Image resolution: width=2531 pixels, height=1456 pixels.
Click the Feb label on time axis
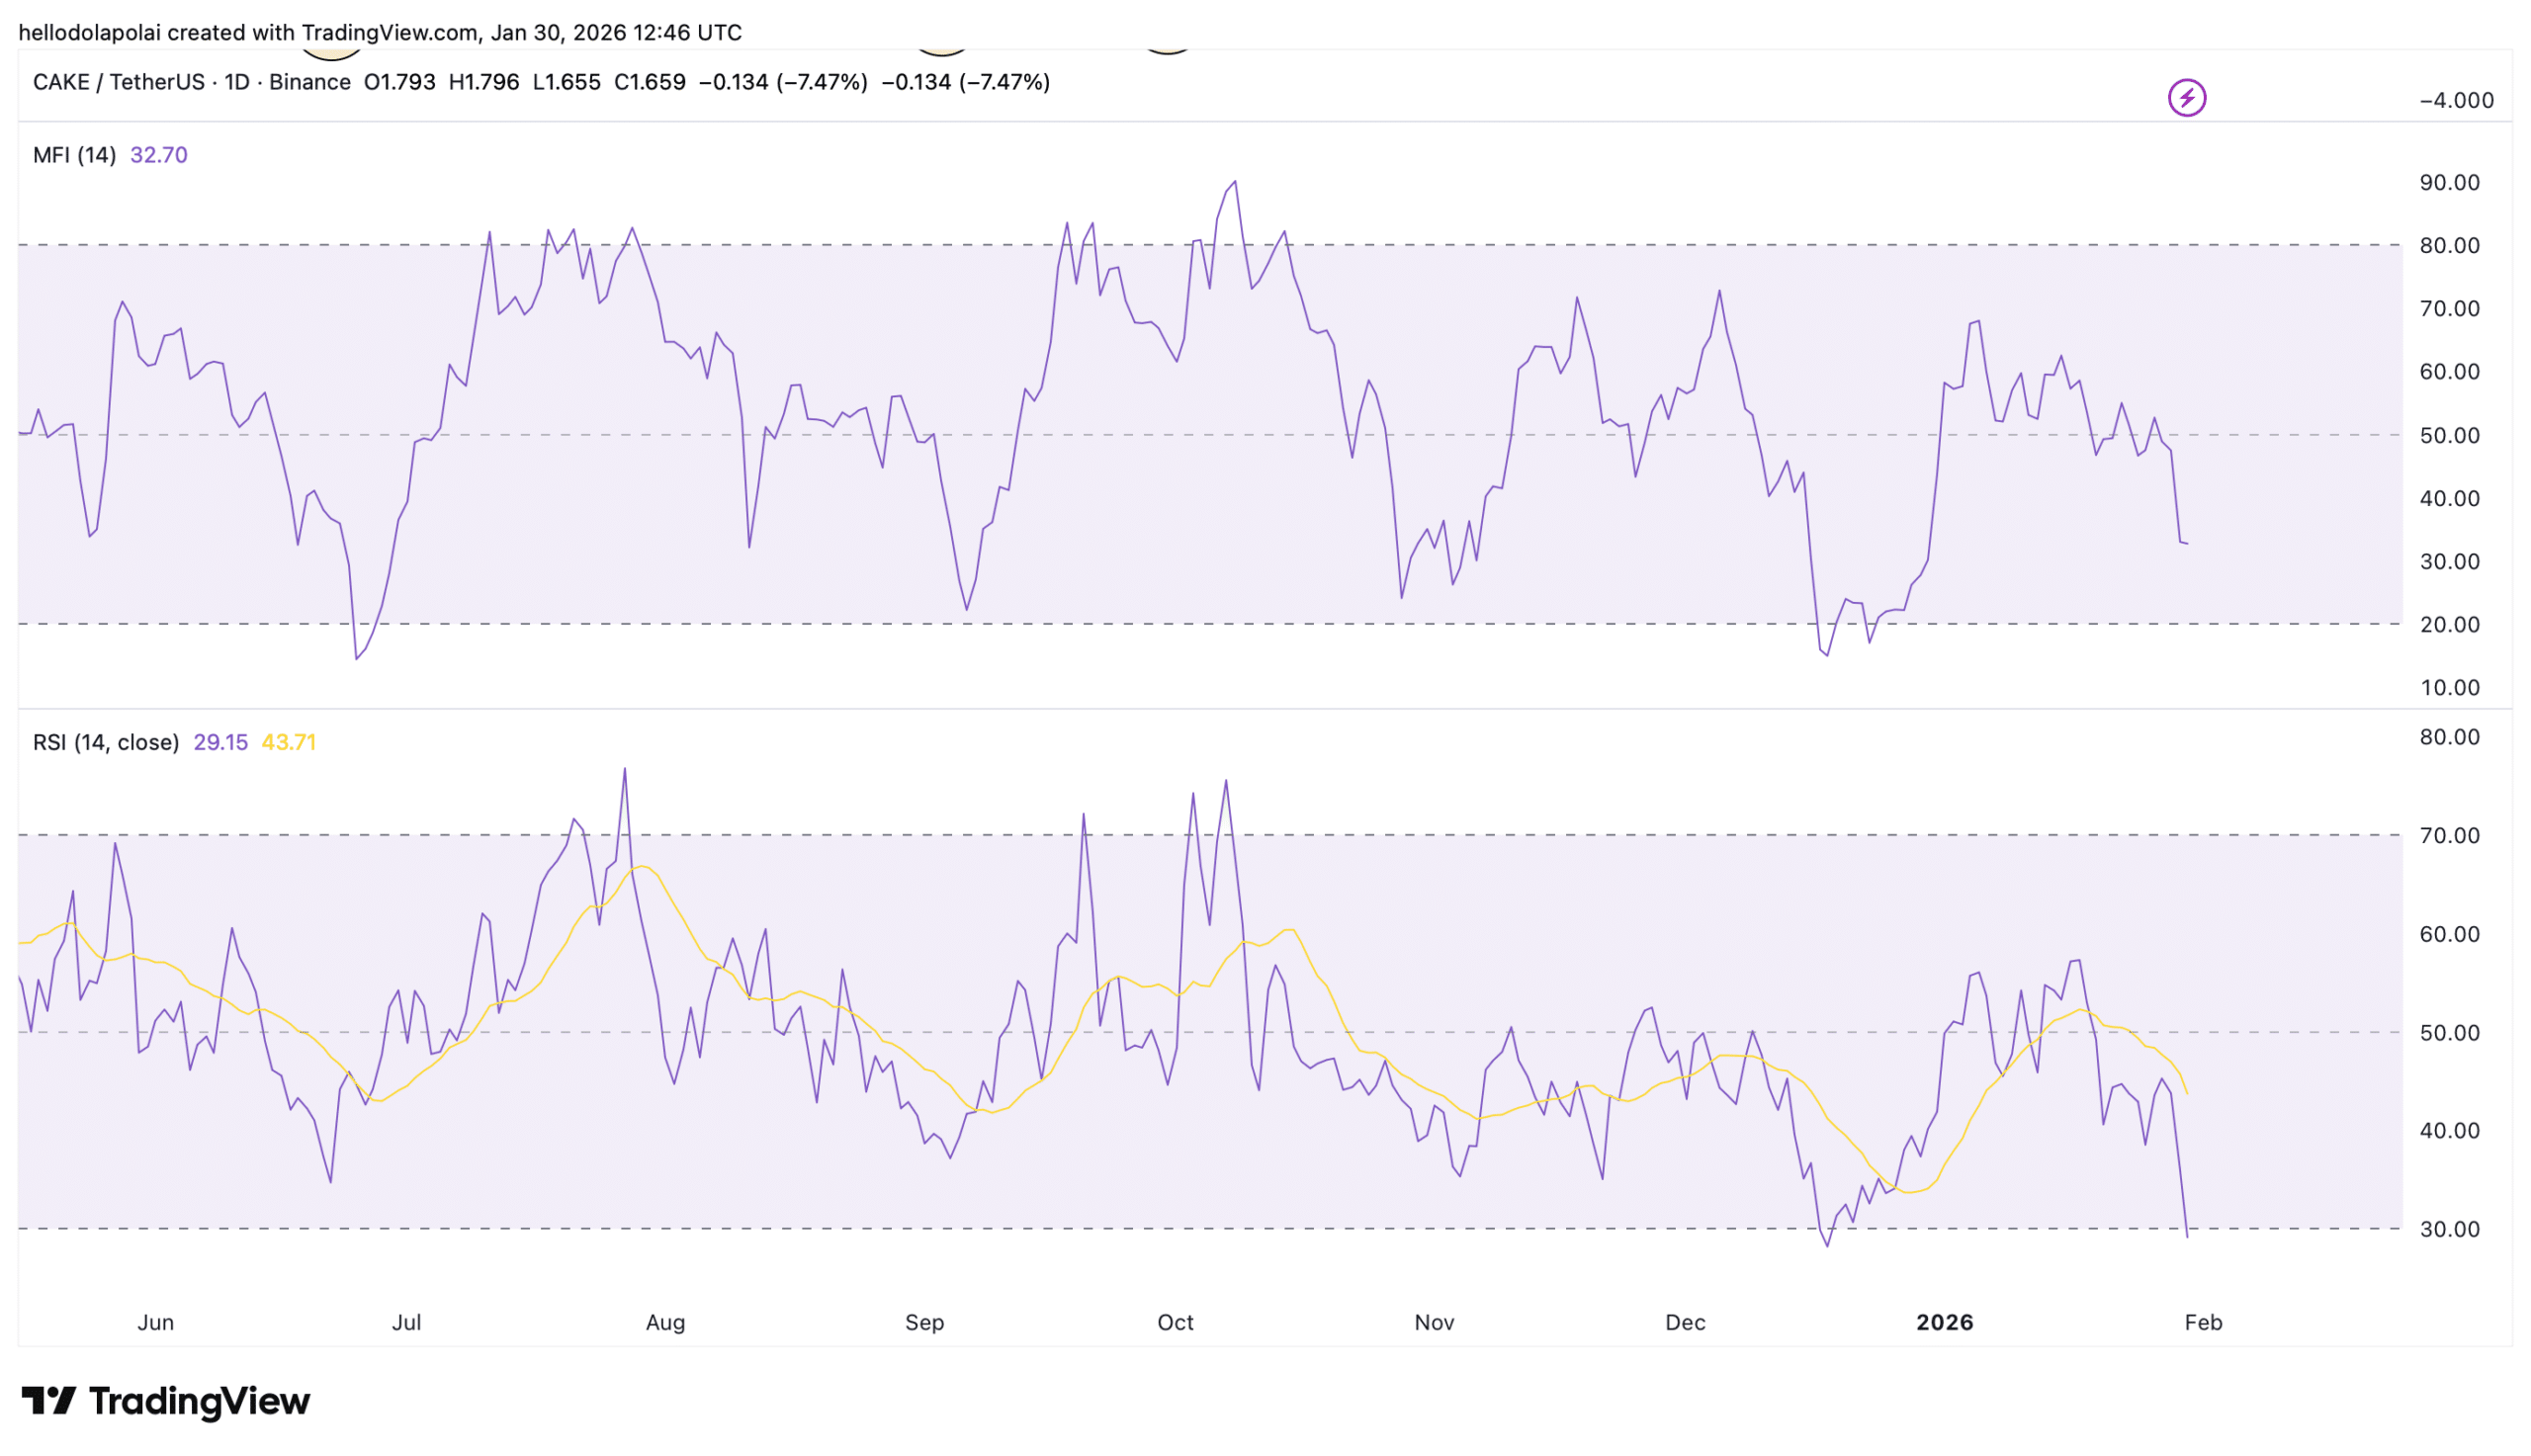2203,1322
